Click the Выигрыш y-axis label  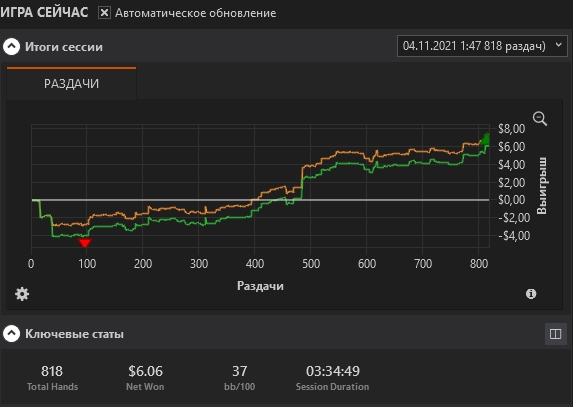tap(542, 186)
